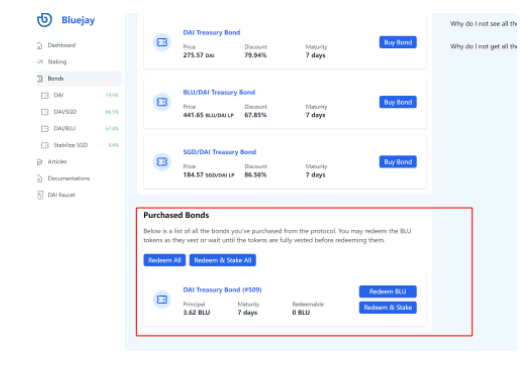Click the 86.5% discount next to DAI/SGD

point(112,112)
